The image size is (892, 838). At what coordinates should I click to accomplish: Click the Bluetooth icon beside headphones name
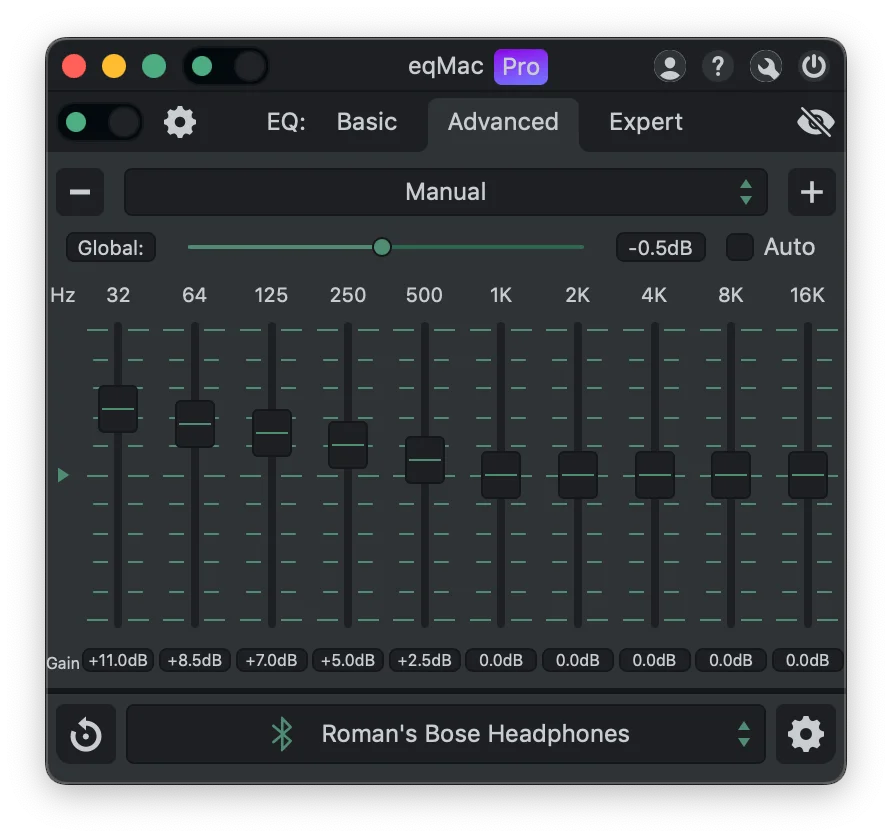[282, 734]
